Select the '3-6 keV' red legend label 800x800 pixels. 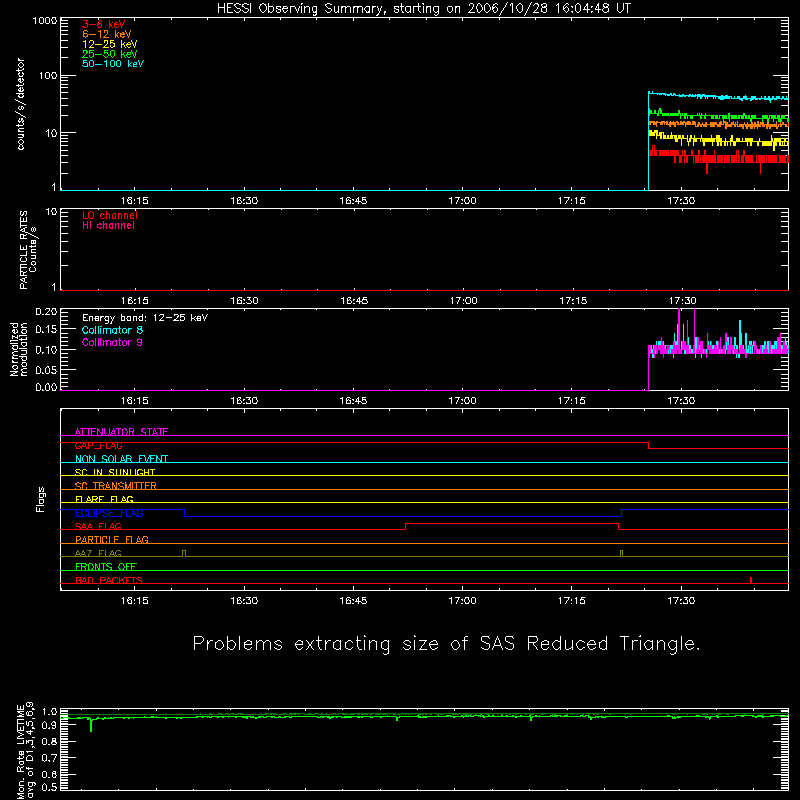[103, 24]
